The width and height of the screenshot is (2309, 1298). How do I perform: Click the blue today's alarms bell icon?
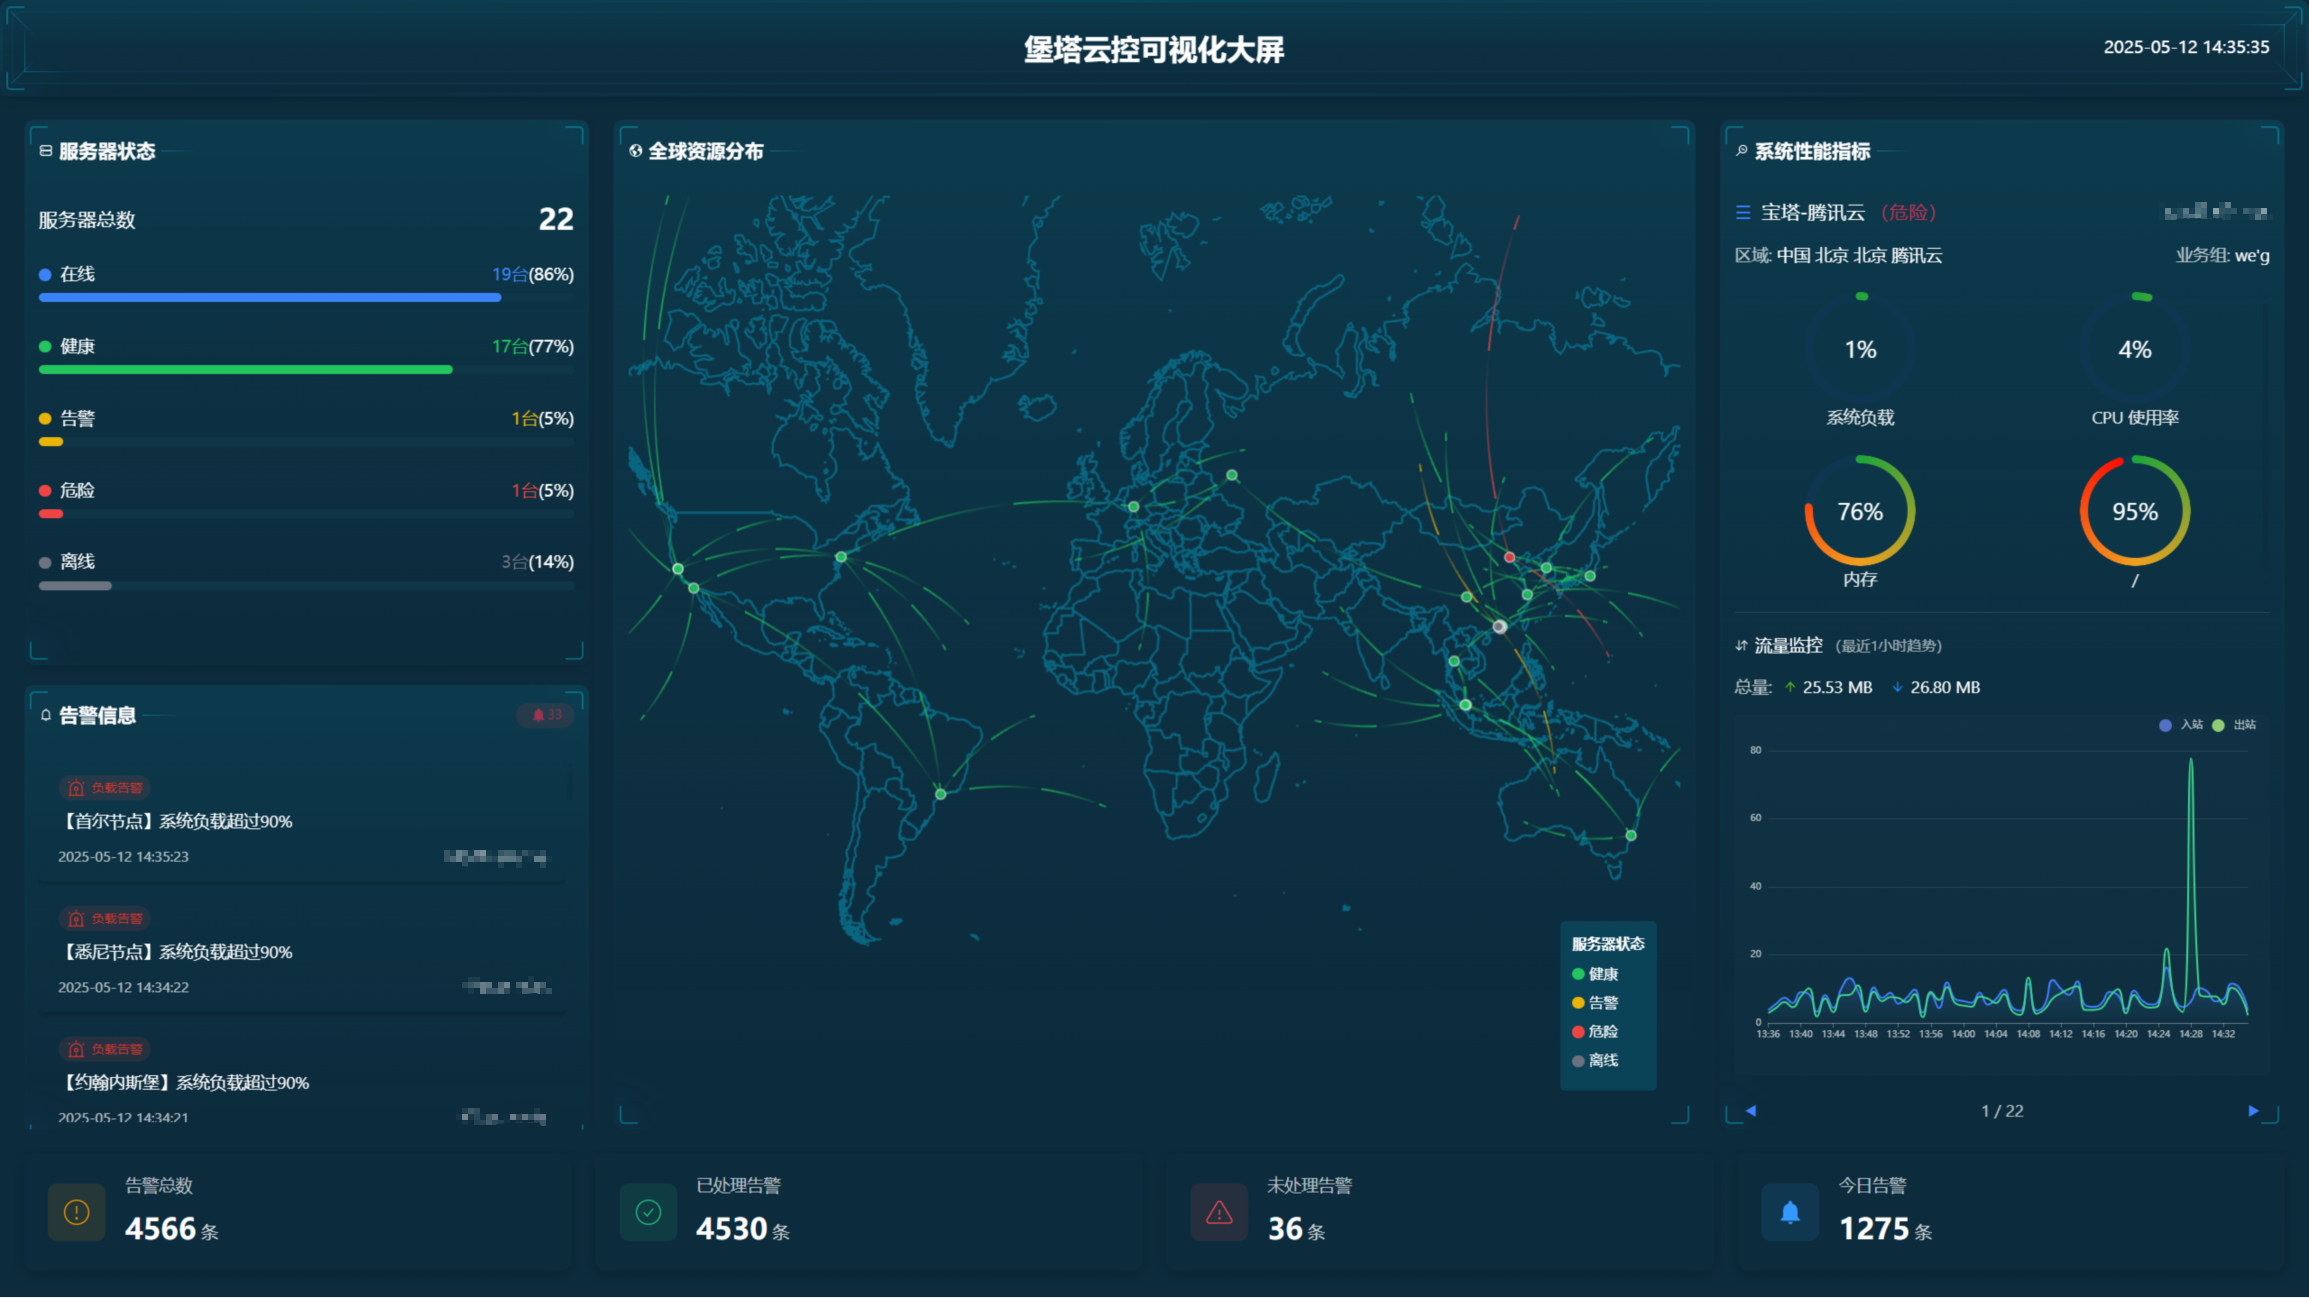(1790, 1213)
